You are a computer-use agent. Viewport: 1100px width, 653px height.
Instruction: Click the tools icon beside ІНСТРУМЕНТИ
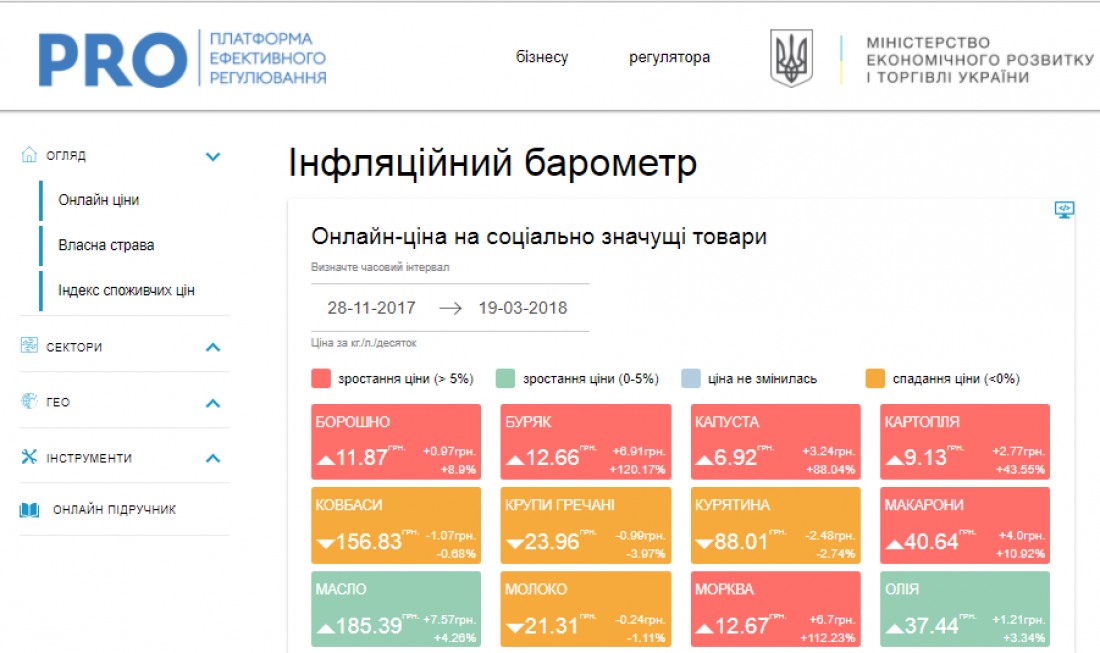[29, 458]
